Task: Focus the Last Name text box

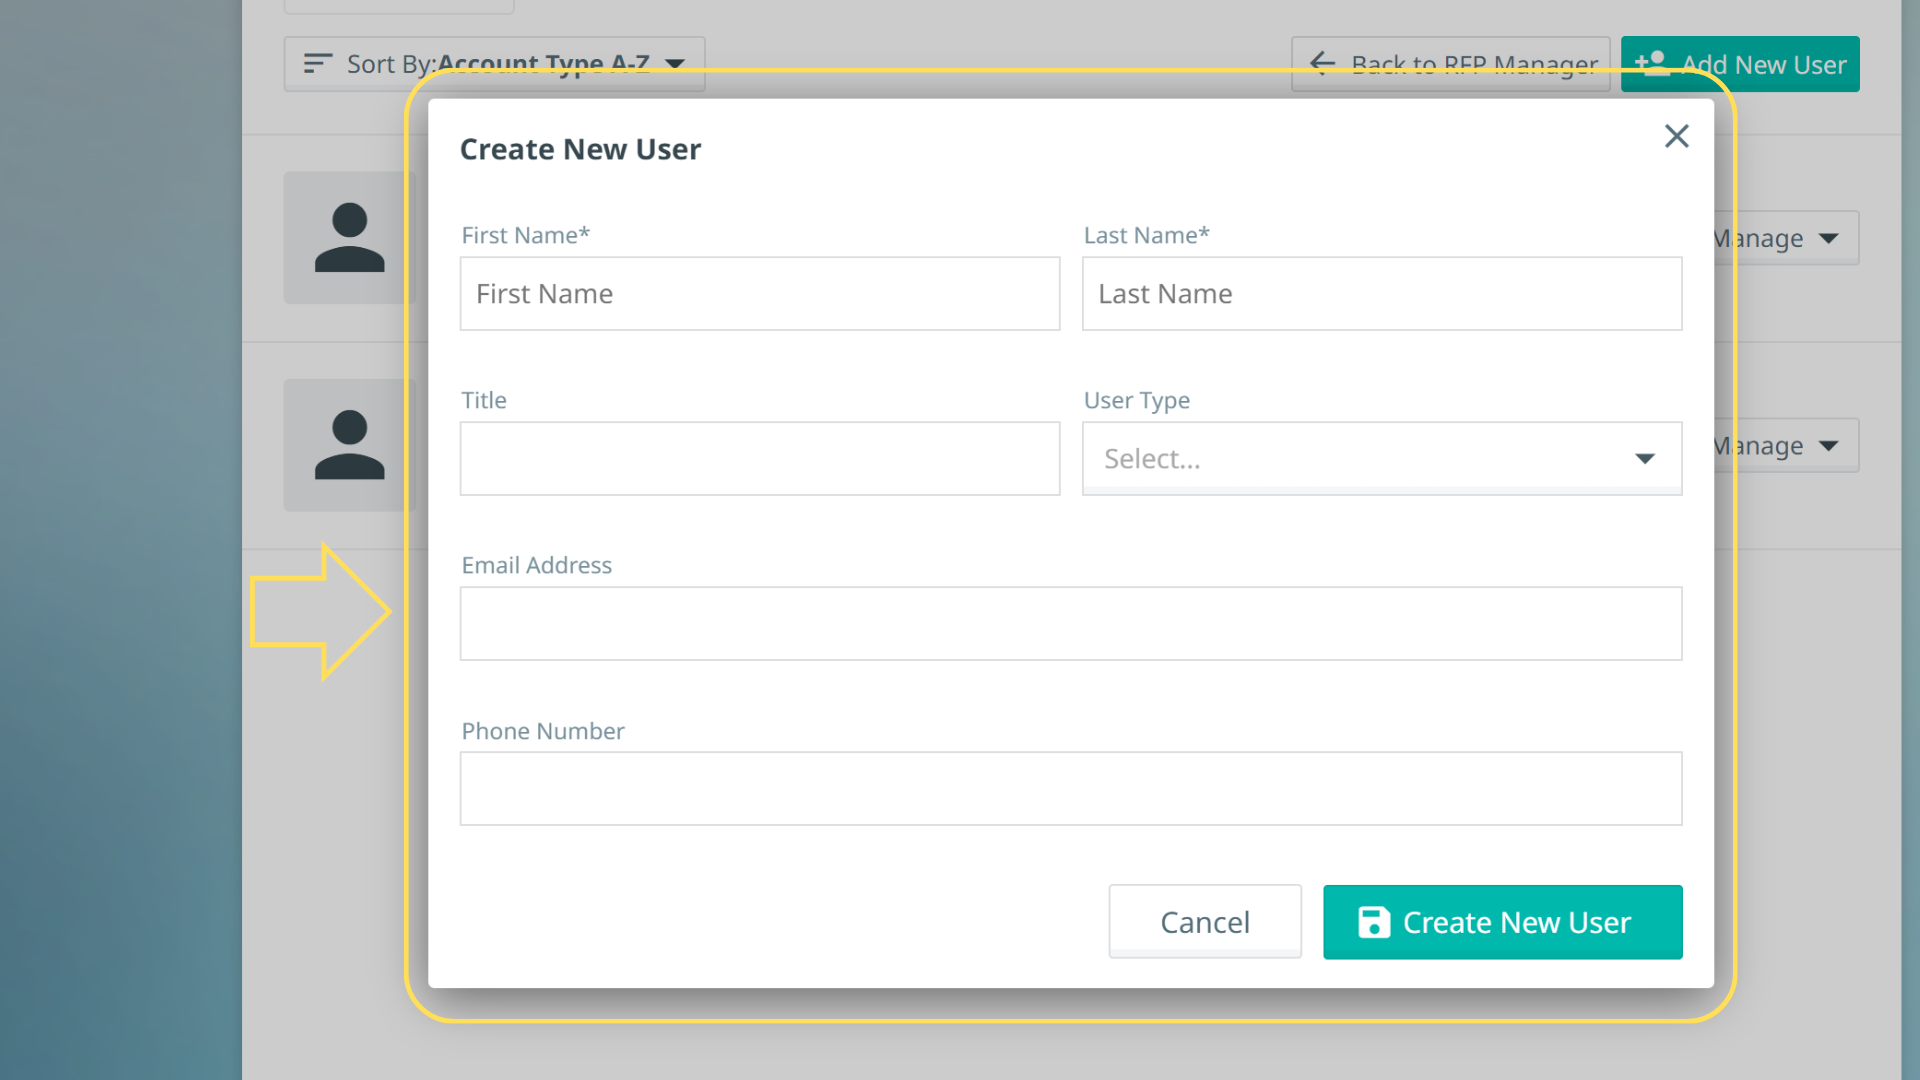Action: tap(1381, 294)
